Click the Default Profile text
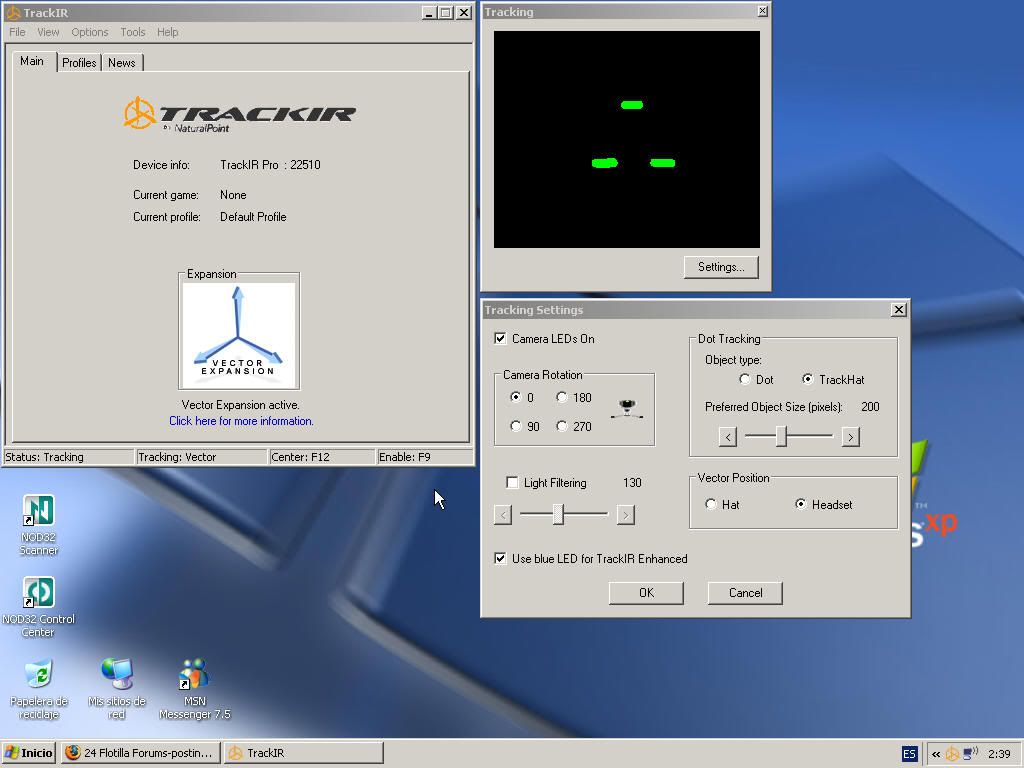This screenshot has height=768, width=1024. (x=253, y=217)
